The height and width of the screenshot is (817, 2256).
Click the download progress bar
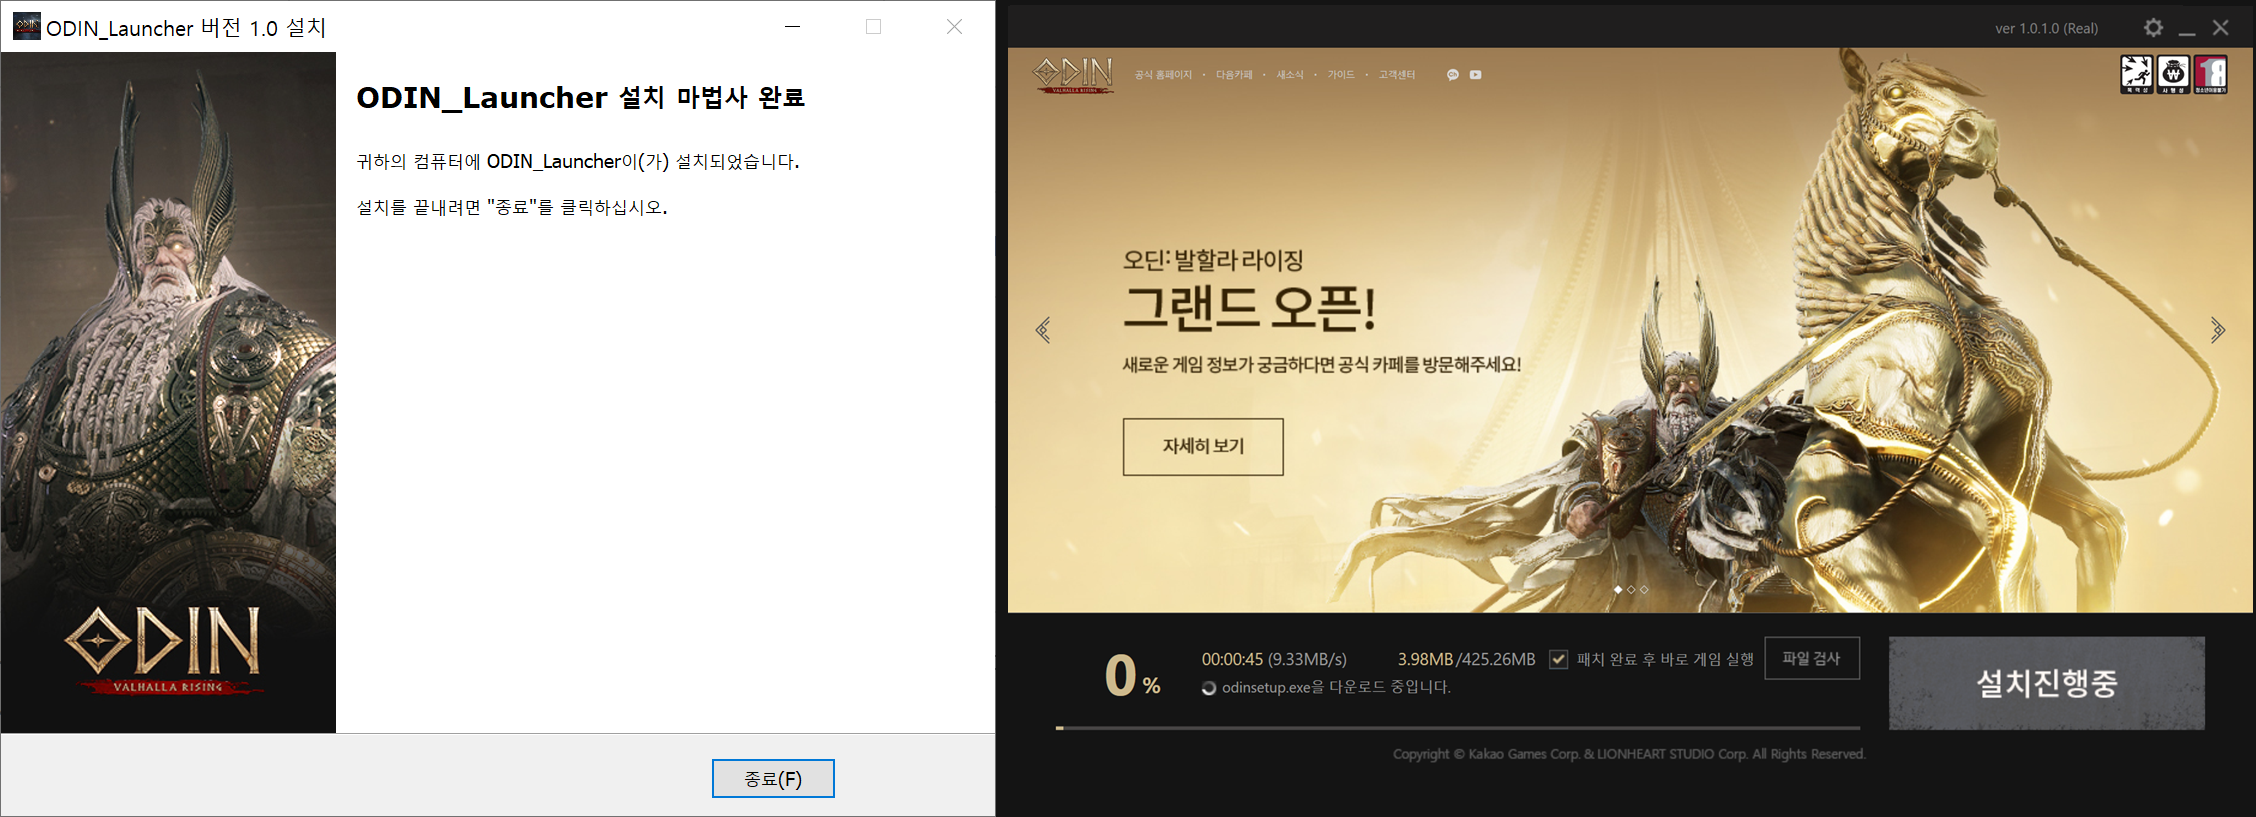(1458, 728)
